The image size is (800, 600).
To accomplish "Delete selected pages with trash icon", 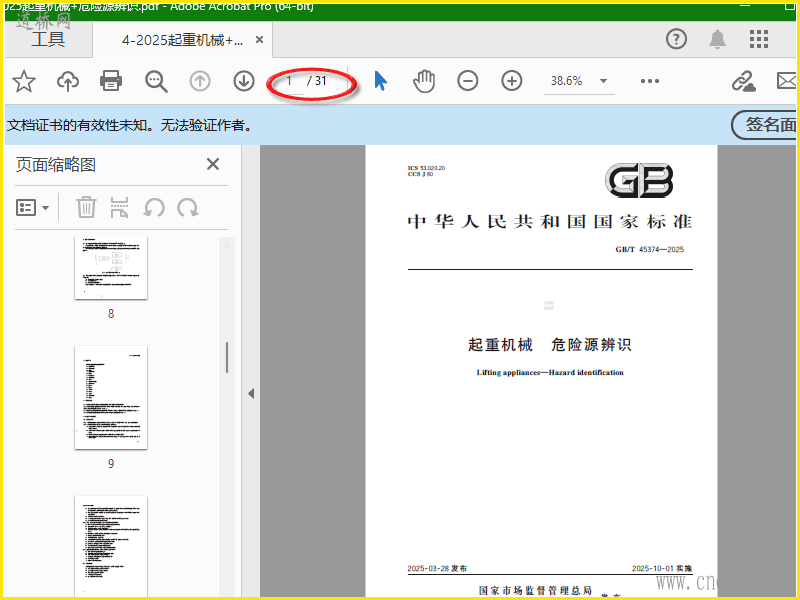I will click(86, 208).
